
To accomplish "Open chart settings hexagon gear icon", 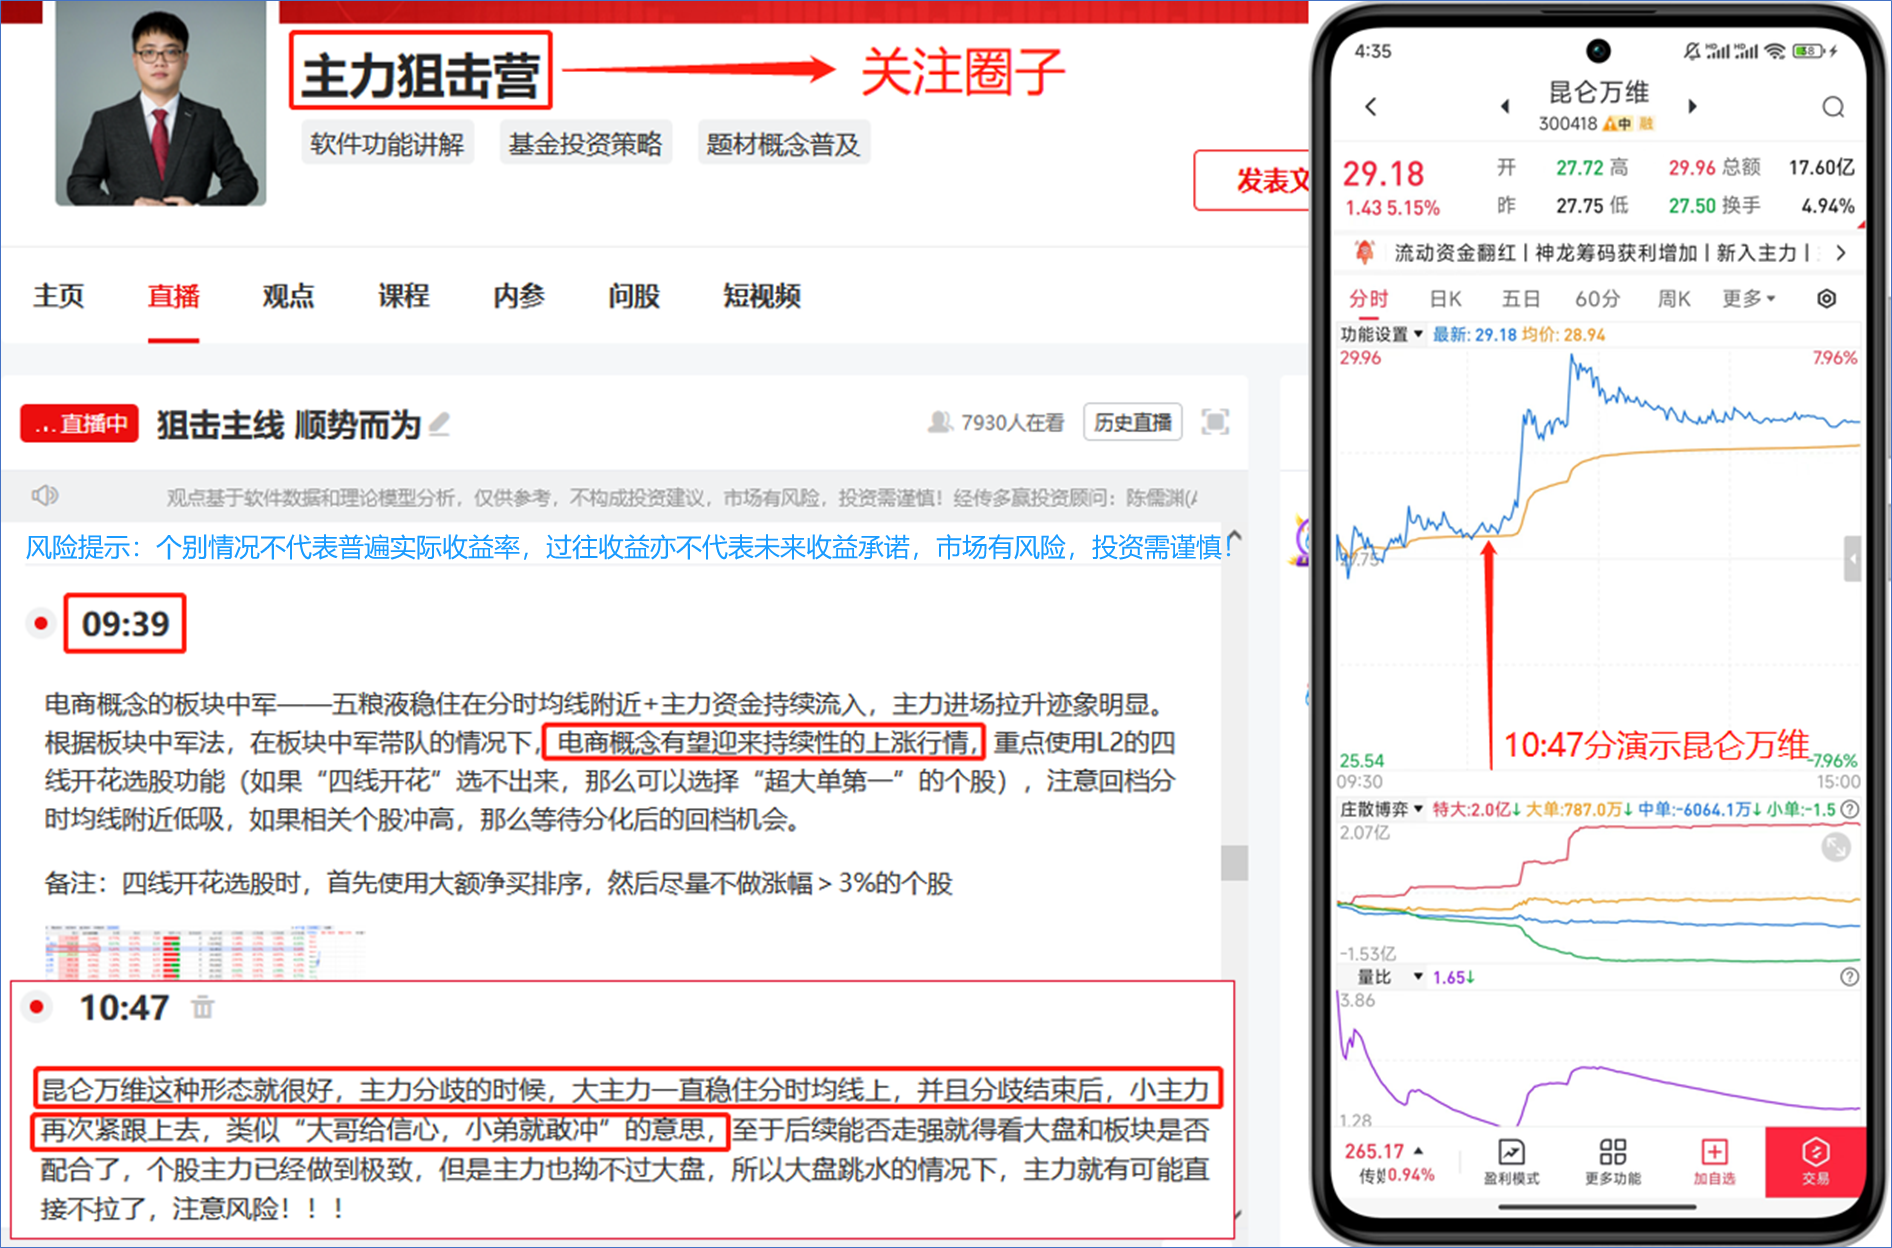I will coord(1826,298).
